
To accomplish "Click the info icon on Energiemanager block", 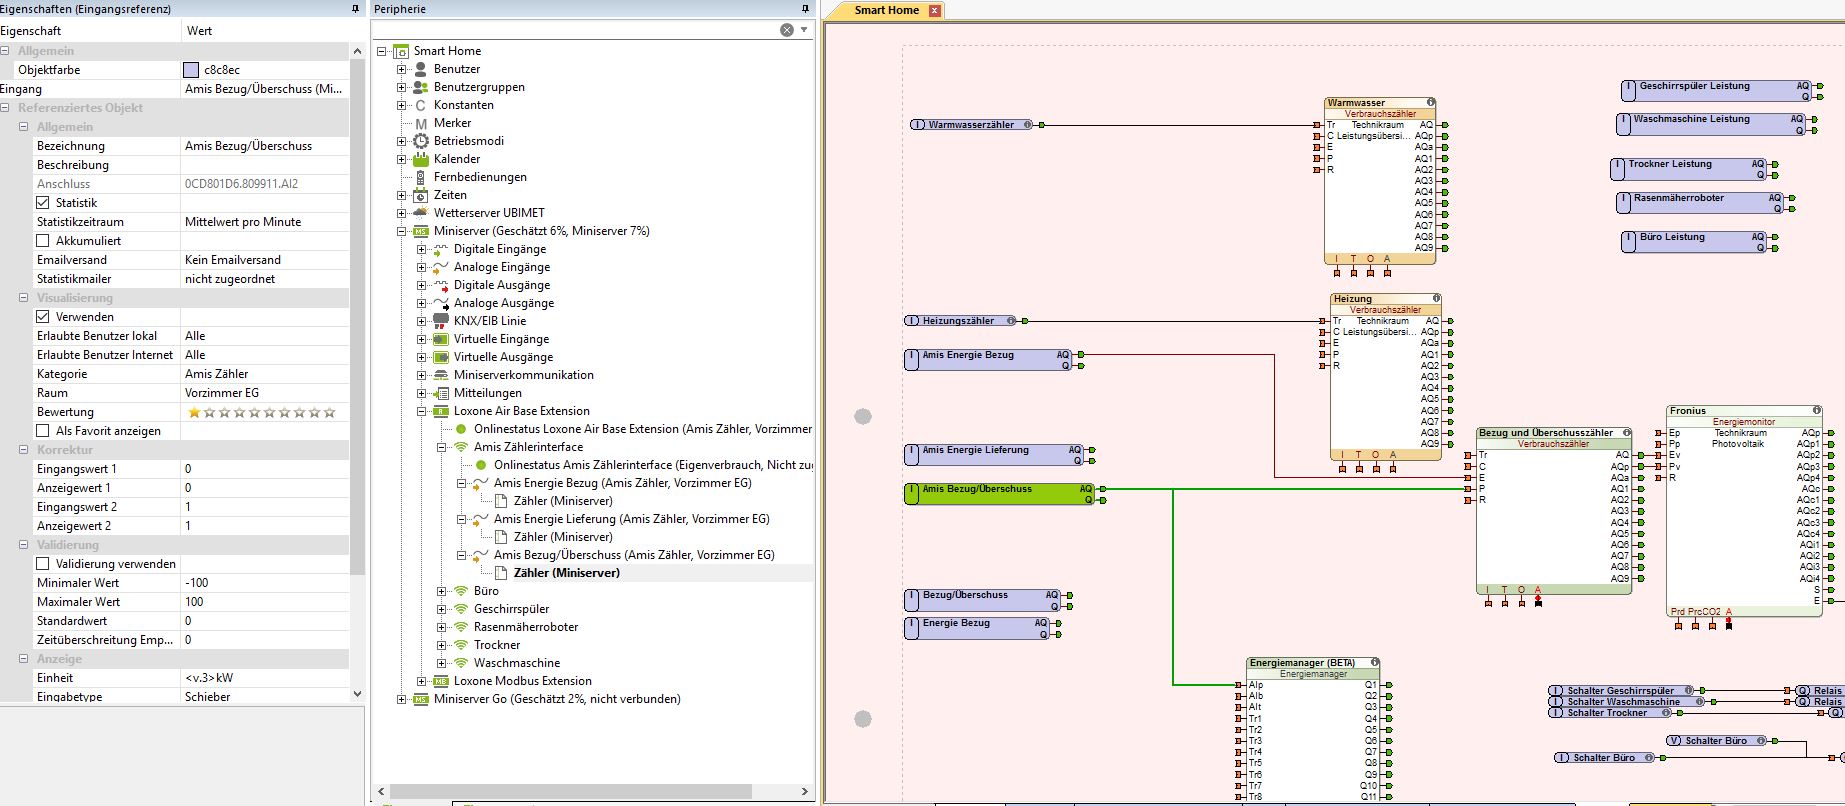I will click(x=1375, y=662).
